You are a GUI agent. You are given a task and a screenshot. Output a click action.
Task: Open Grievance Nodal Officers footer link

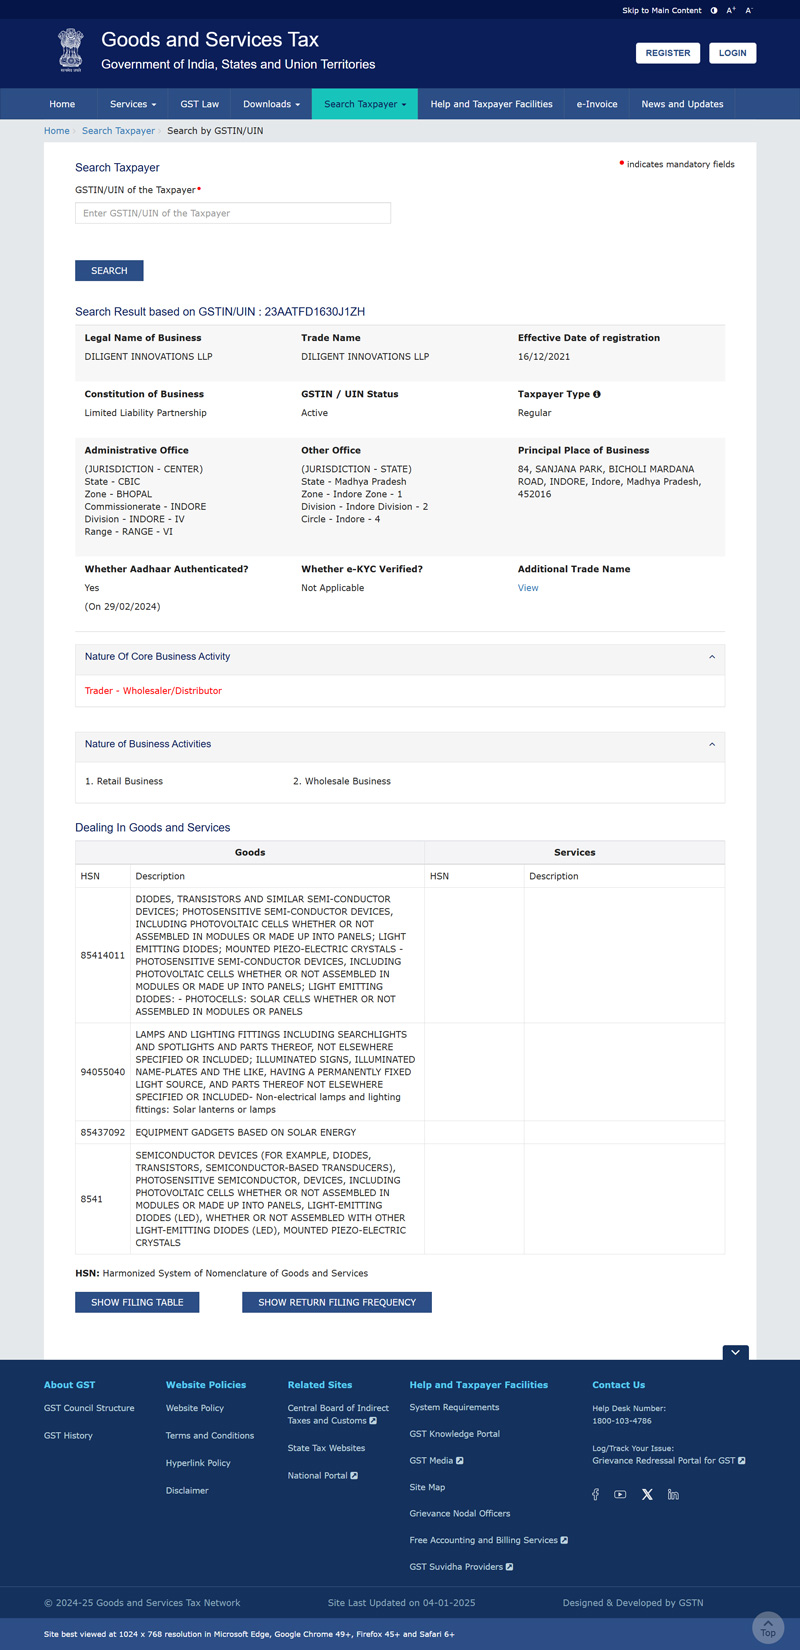[x=460, y=1513]
